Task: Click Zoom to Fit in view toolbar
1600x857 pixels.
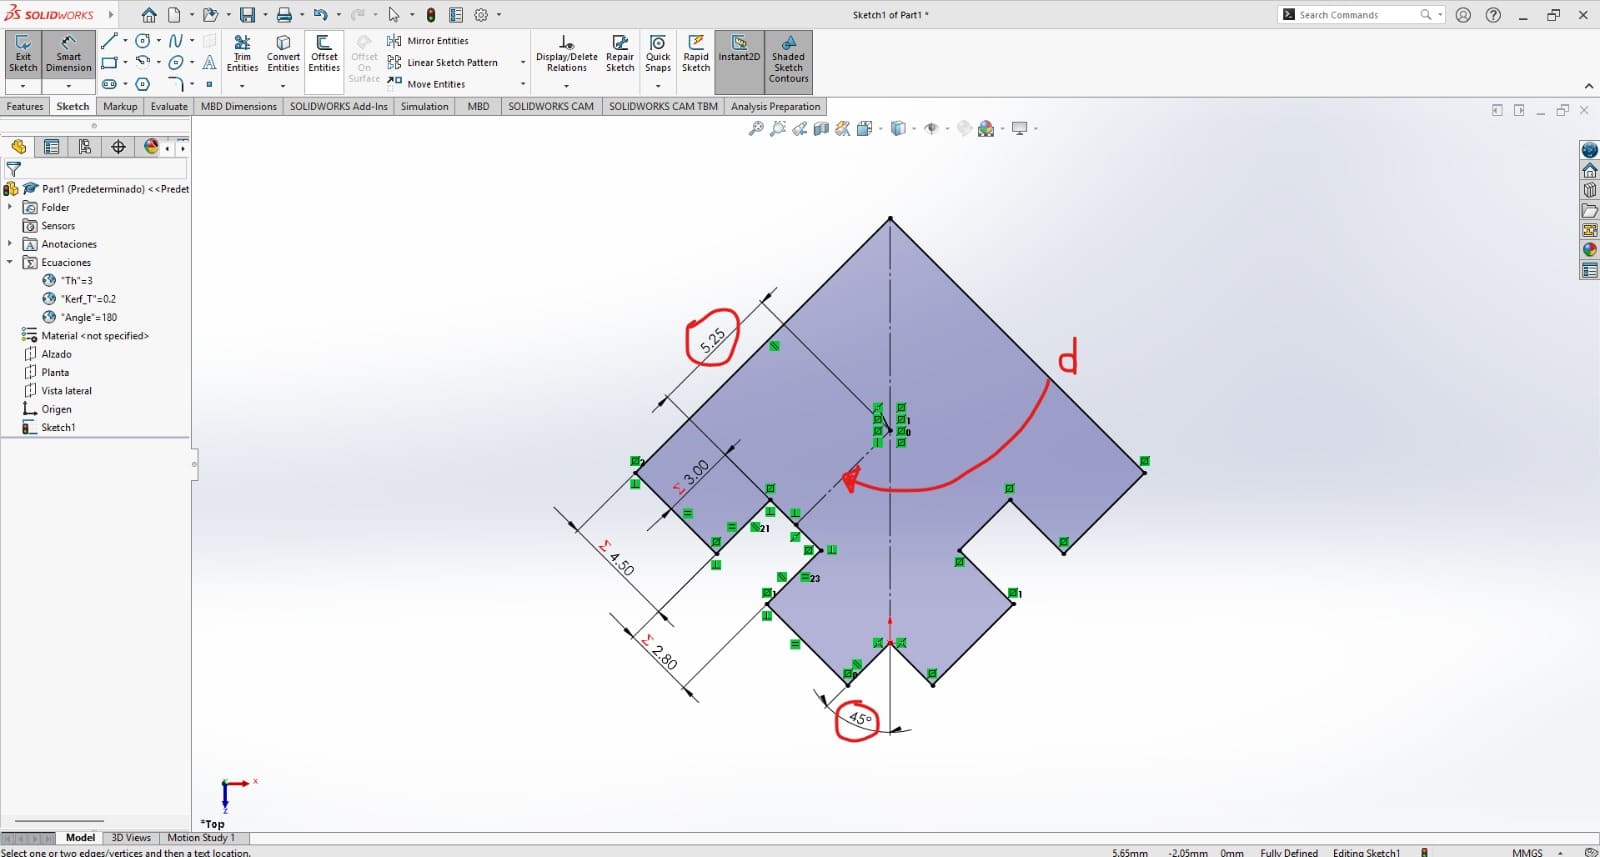Action: coord(756,128)
